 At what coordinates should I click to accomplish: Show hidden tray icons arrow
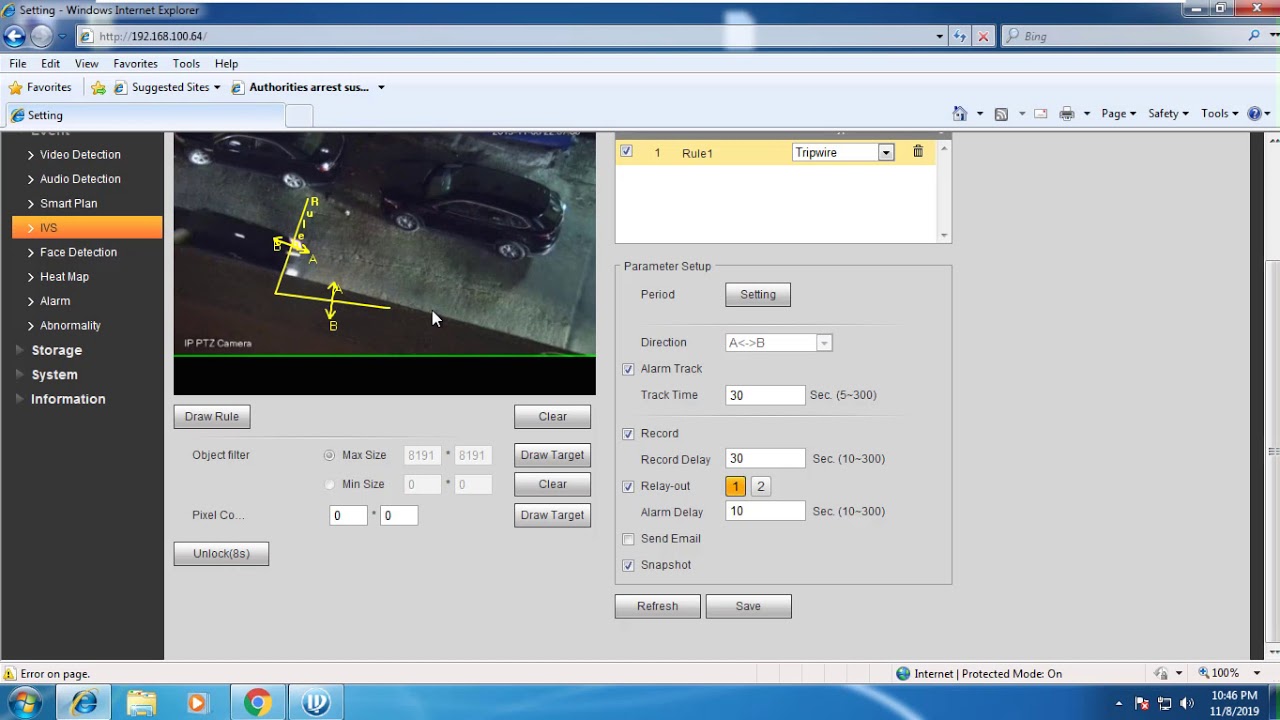click(x=1119, y=703)
